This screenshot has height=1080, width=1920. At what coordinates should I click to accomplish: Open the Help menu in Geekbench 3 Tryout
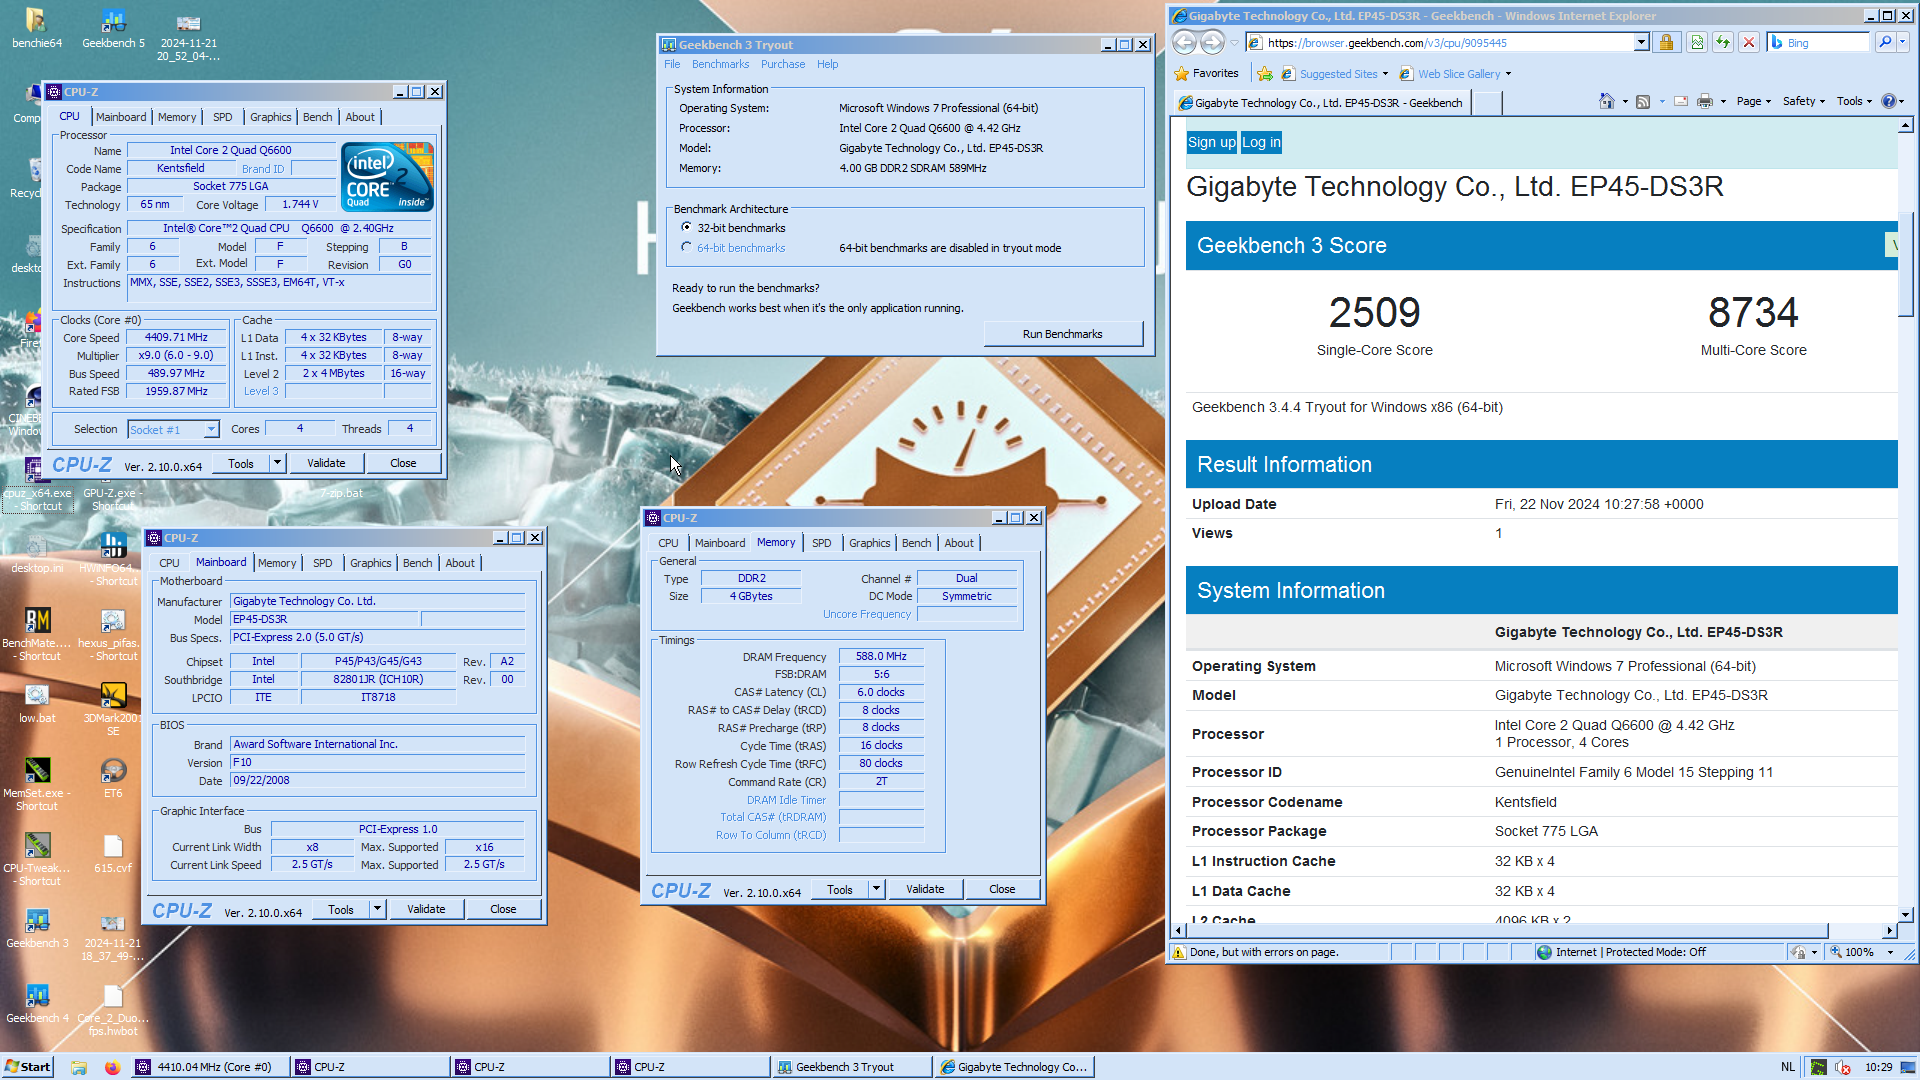(x=827, y=64)
